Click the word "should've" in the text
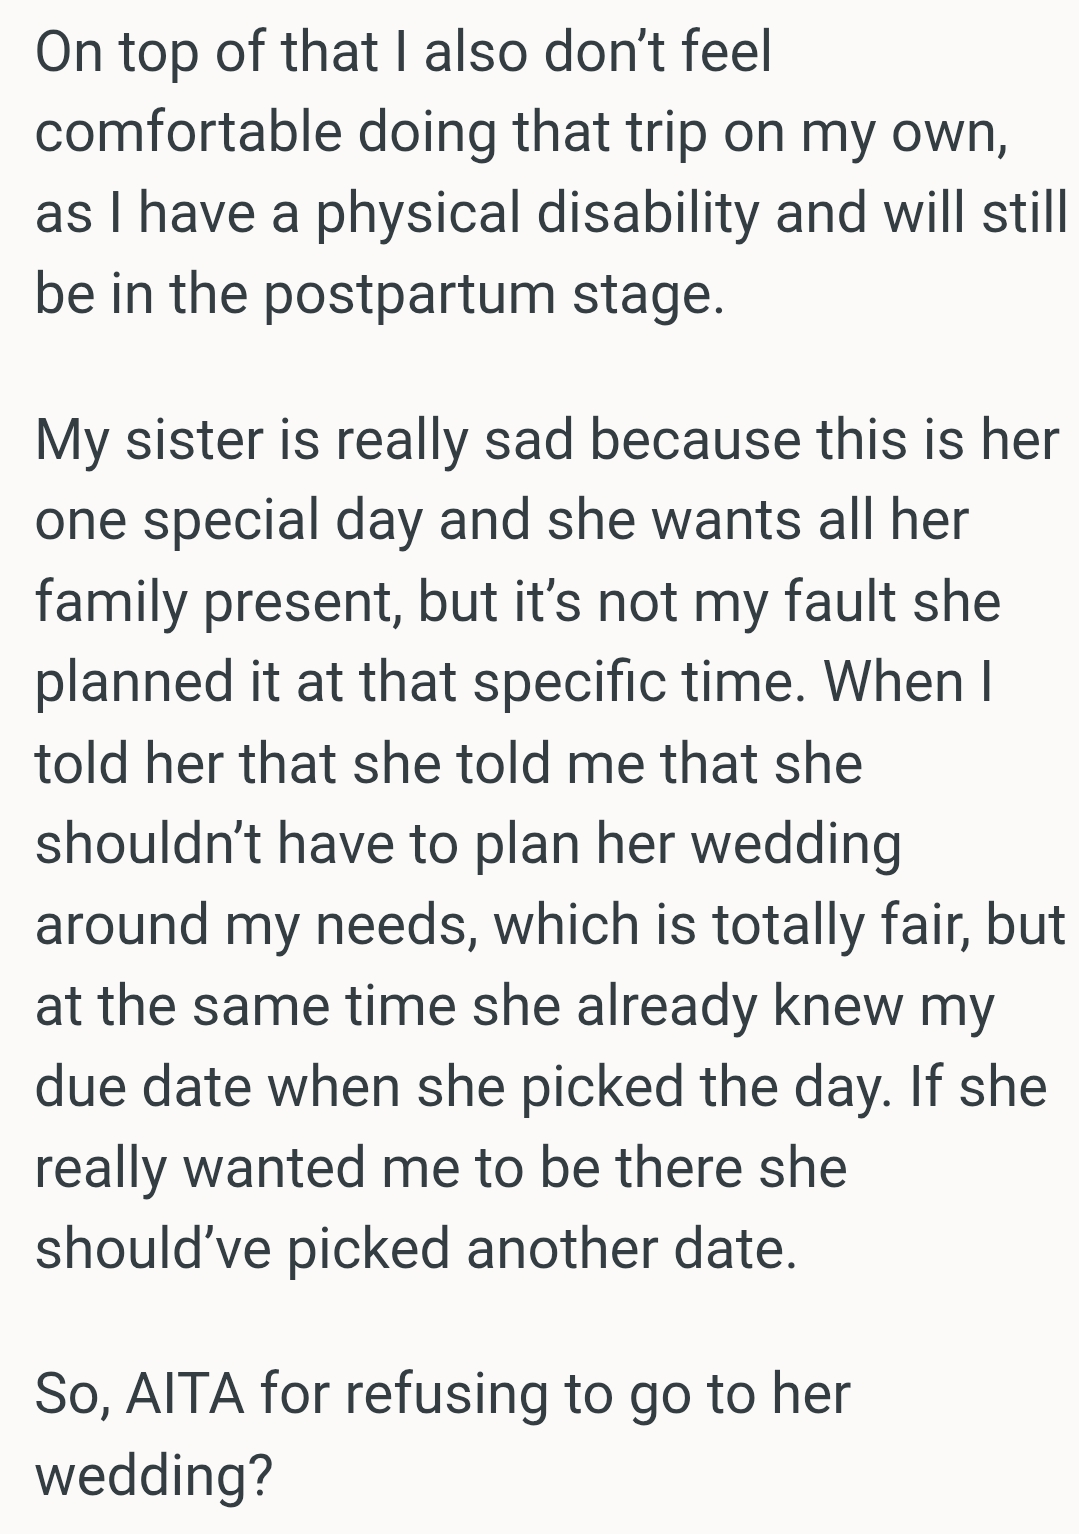1079x1534 pixels. pos(153,1249)
